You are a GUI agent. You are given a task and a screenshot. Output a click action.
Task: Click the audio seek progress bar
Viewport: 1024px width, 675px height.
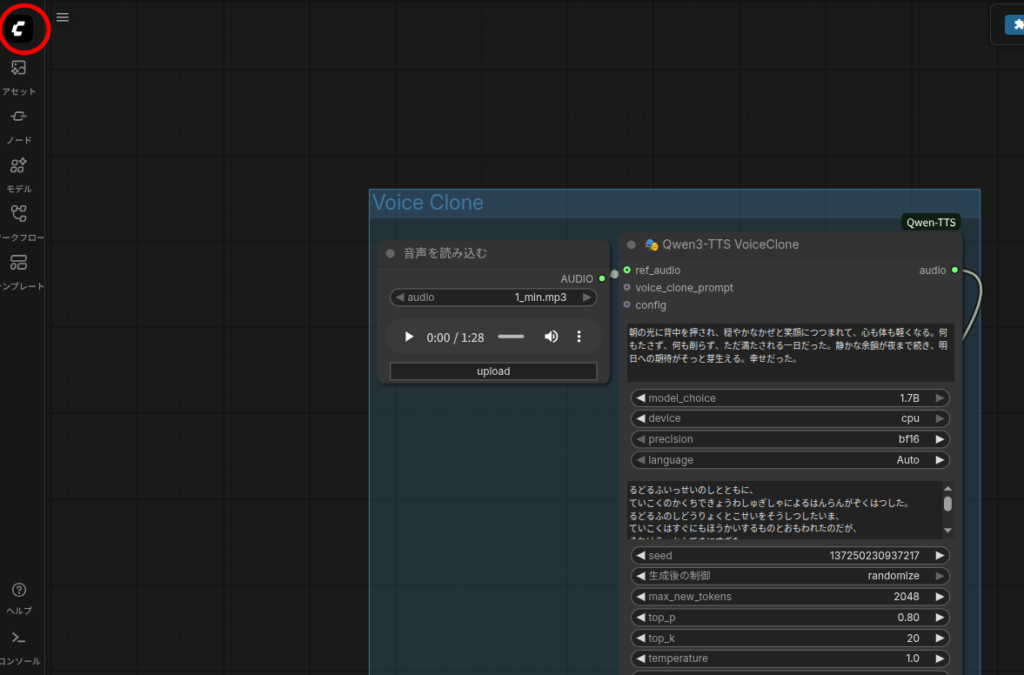pyautogui.click(x=510, y=337)
